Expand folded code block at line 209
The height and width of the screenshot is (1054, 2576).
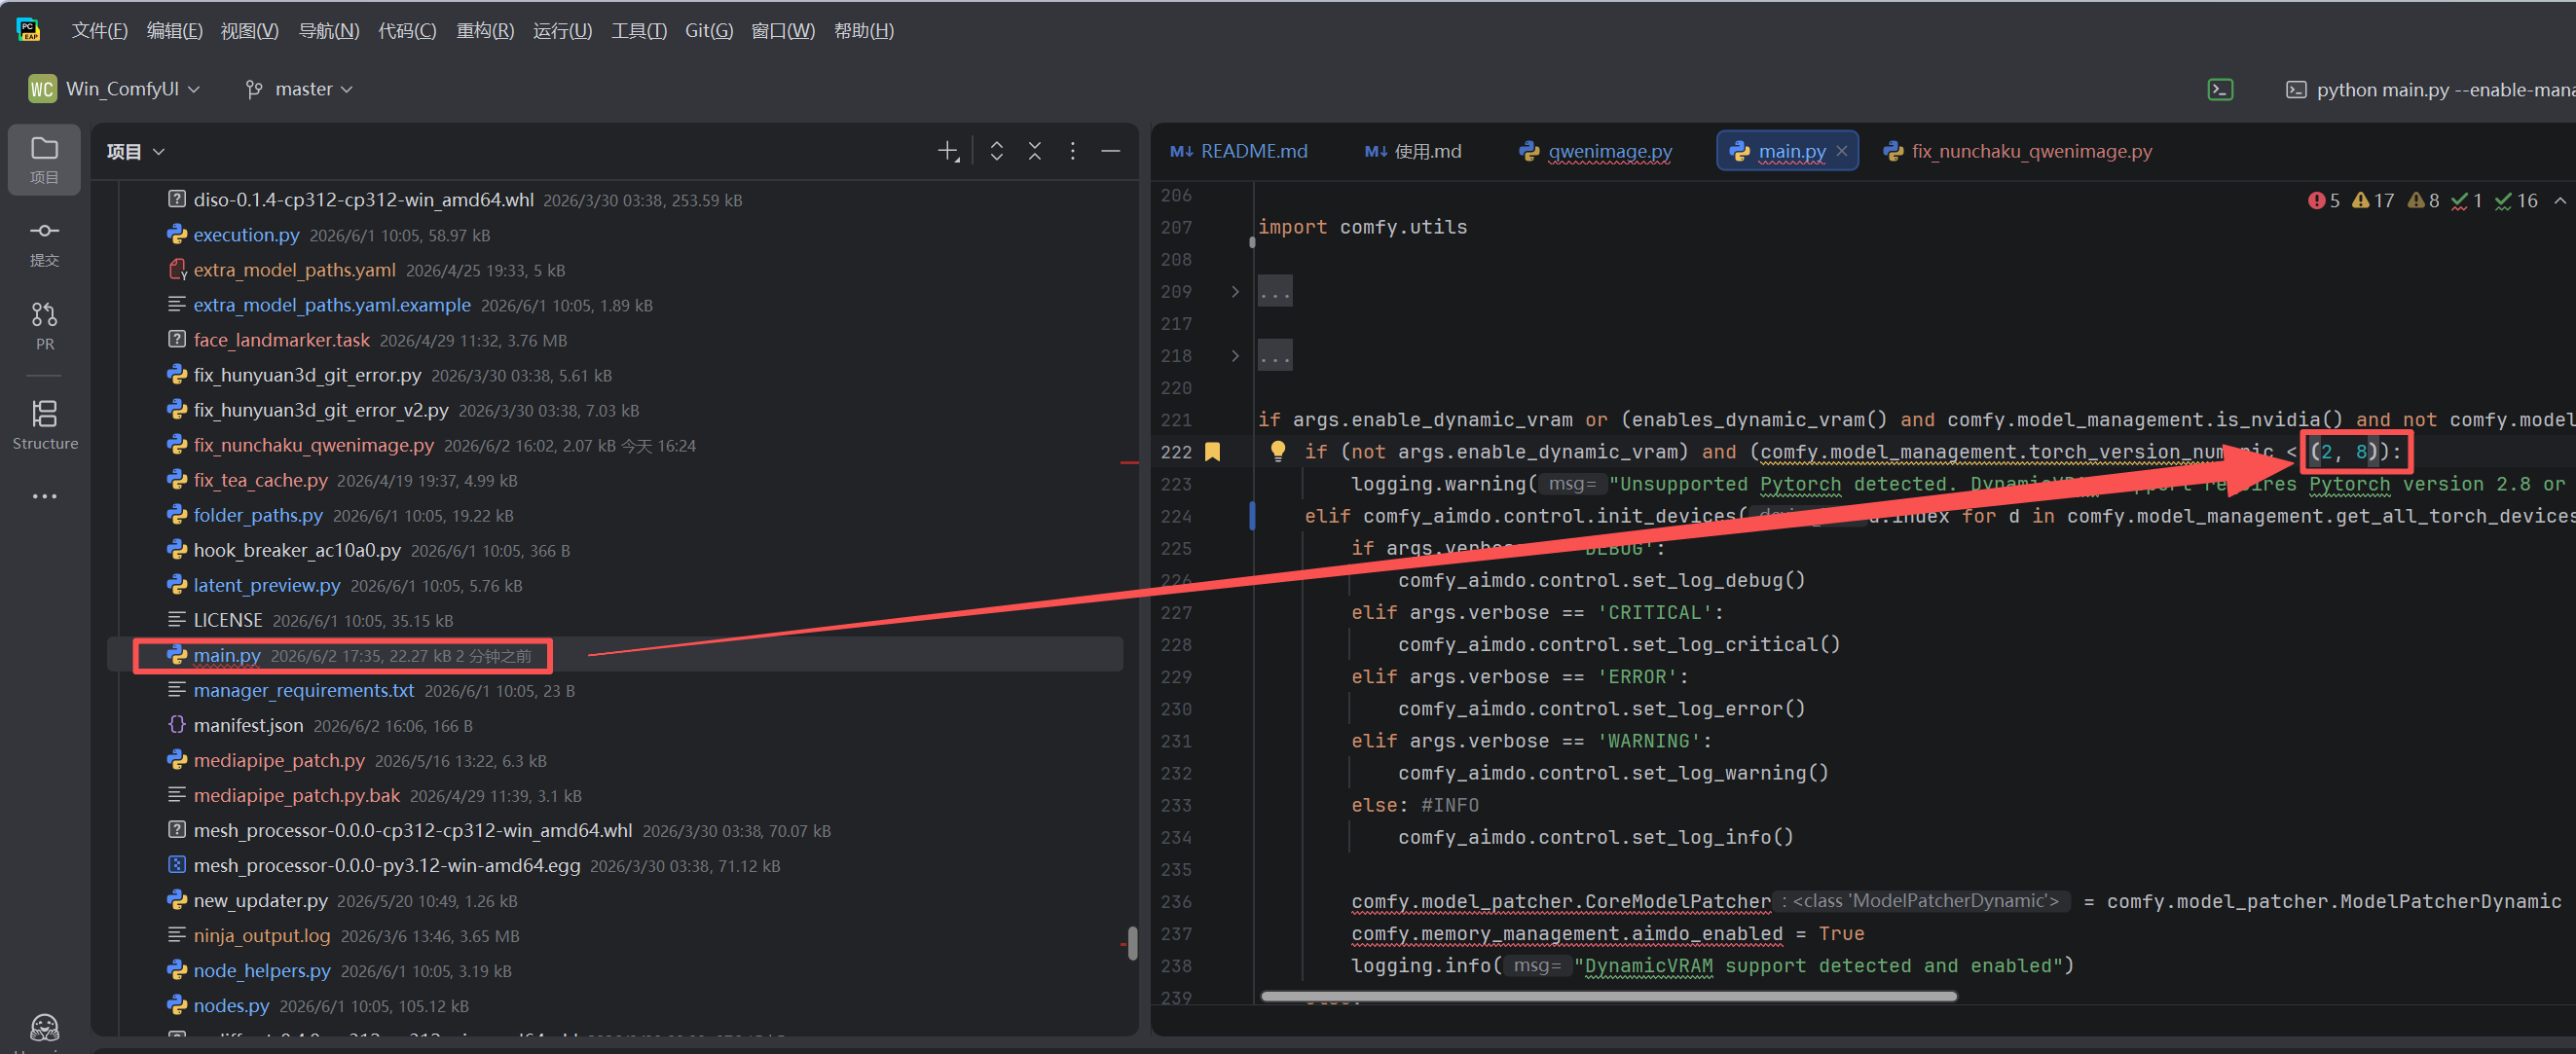(1235, 292)
